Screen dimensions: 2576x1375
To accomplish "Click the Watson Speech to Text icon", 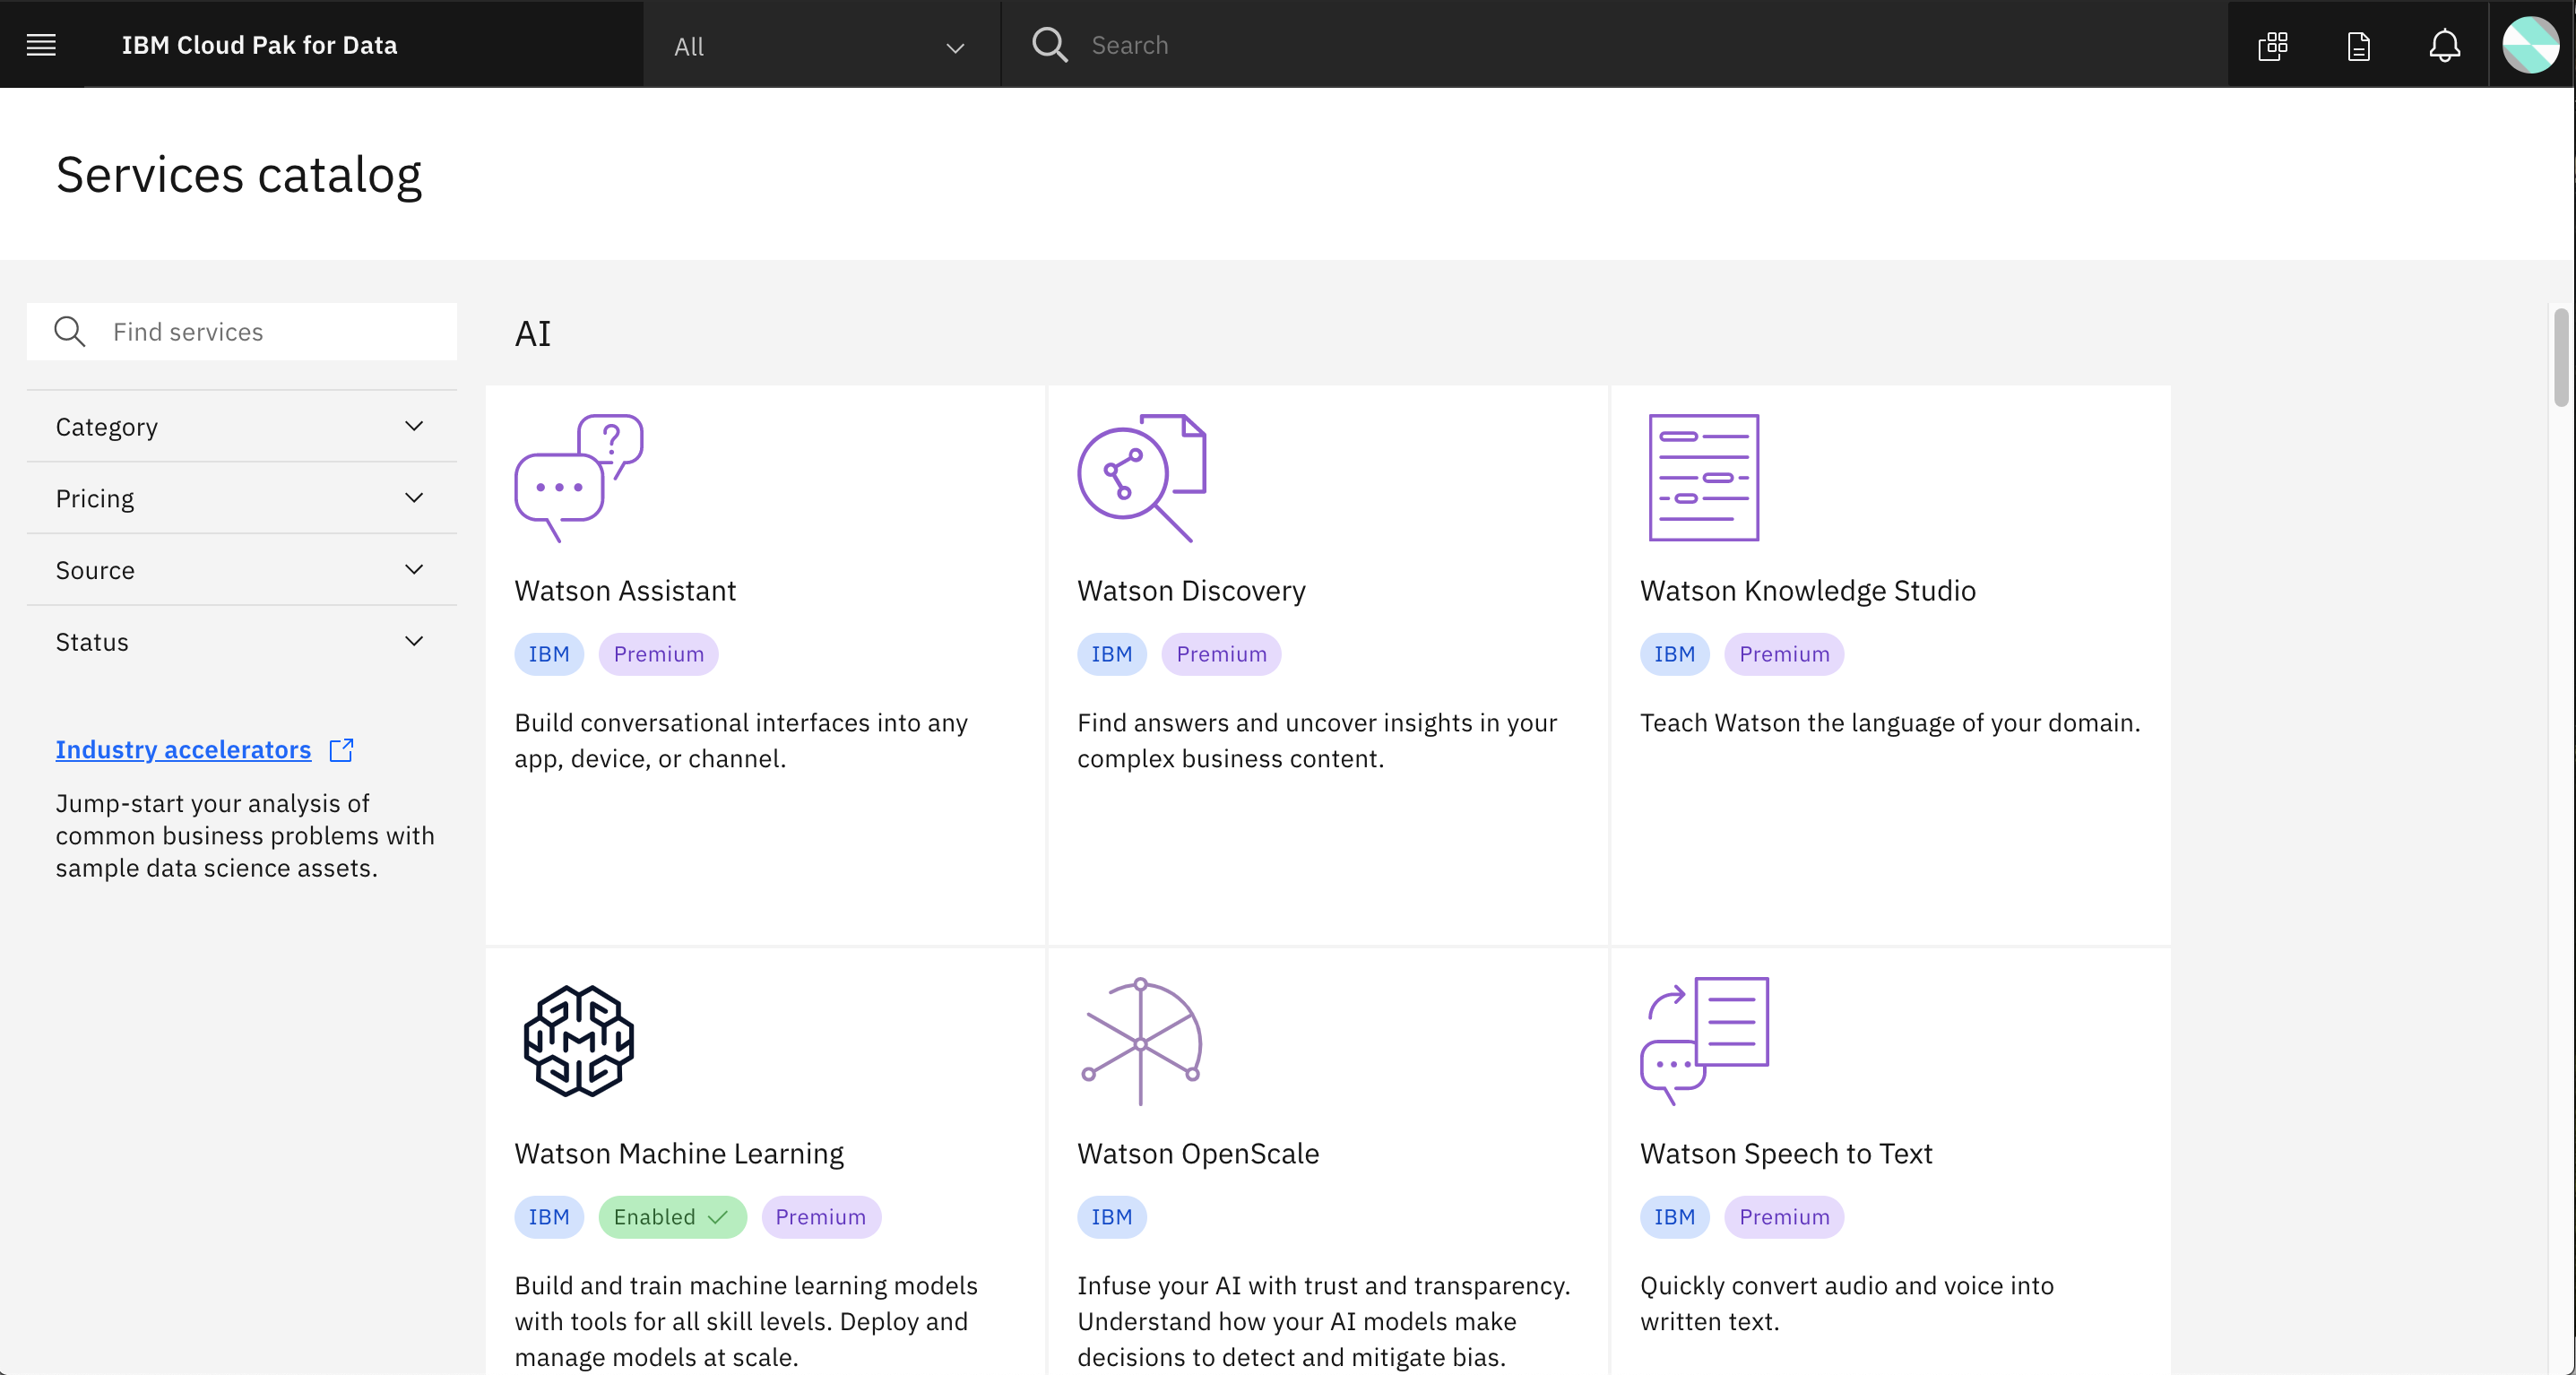I will pyautogui.click(x=1704, y=1041).
